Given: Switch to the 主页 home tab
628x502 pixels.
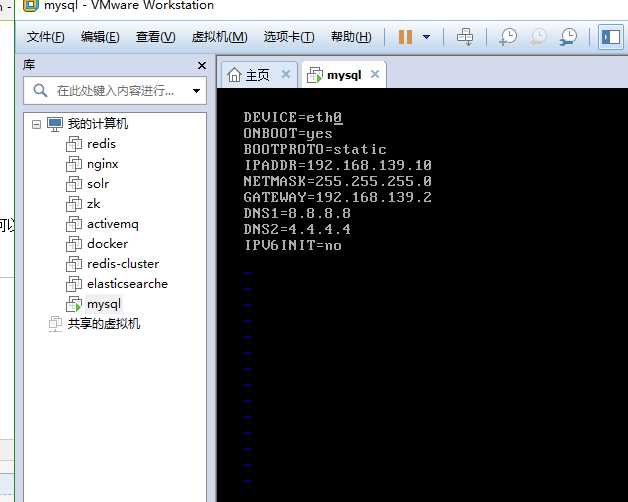Looking at the screenshot, I should pos(258,75).
